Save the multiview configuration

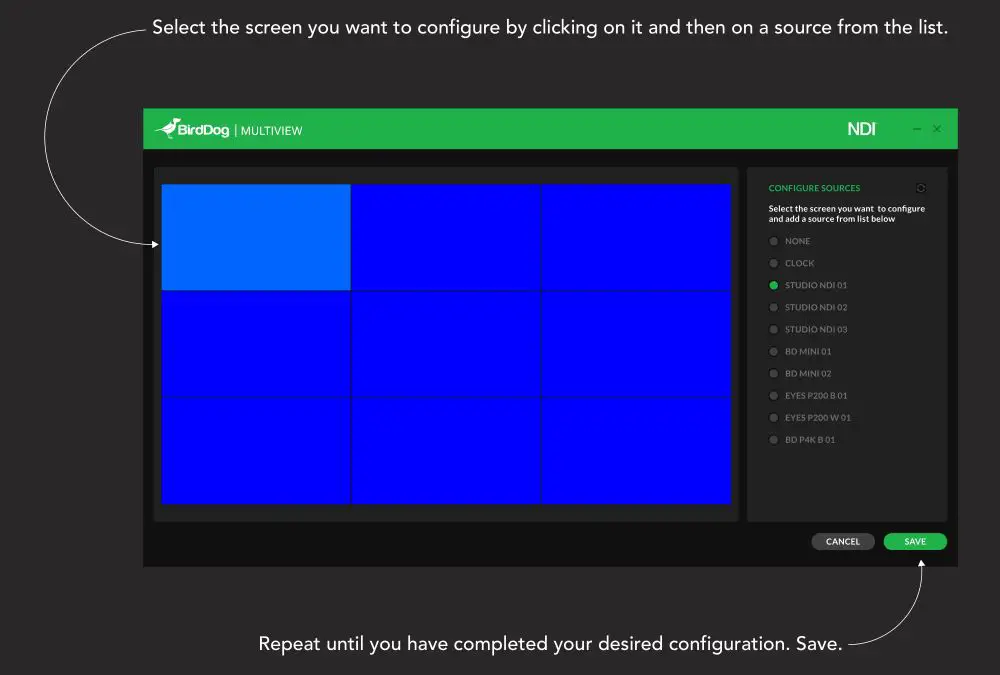(x=914, y=541)
